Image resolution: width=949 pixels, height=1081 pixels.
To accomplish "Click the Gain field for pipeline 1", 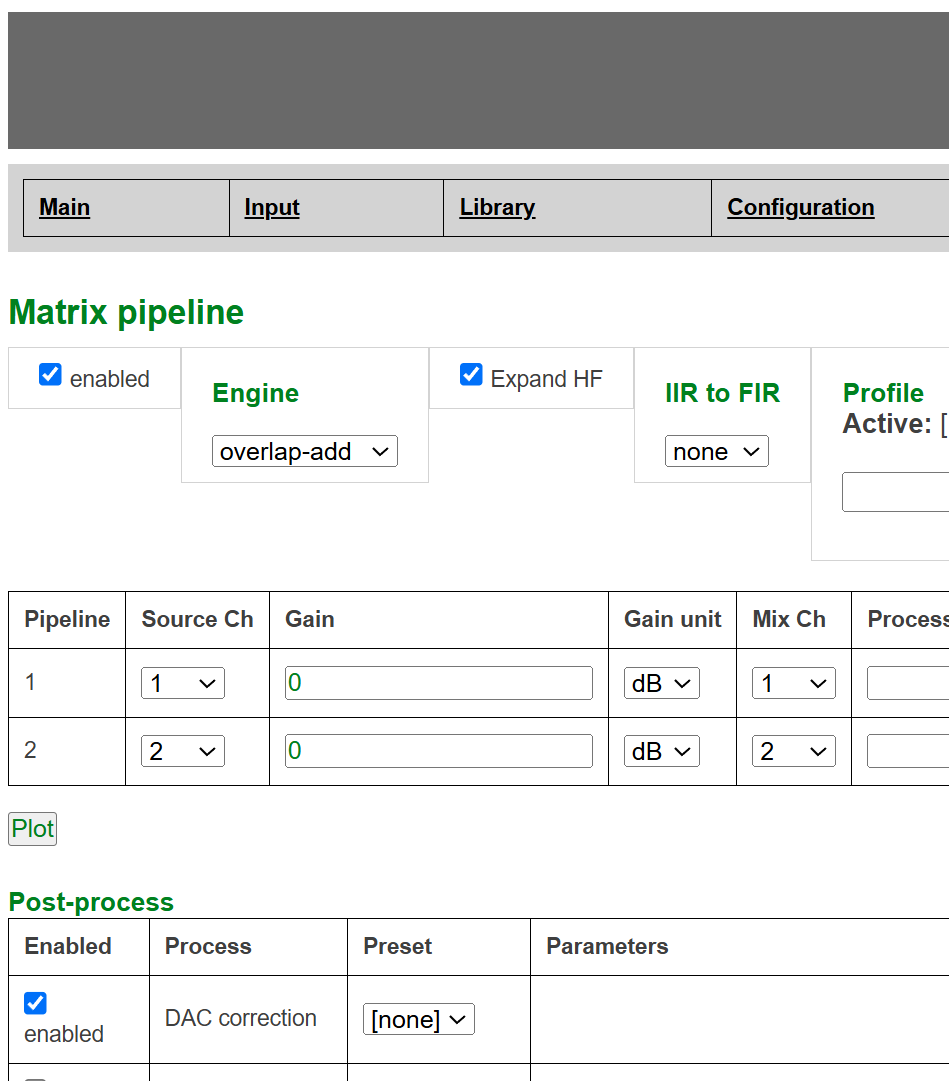I will [x=438, y=683].
